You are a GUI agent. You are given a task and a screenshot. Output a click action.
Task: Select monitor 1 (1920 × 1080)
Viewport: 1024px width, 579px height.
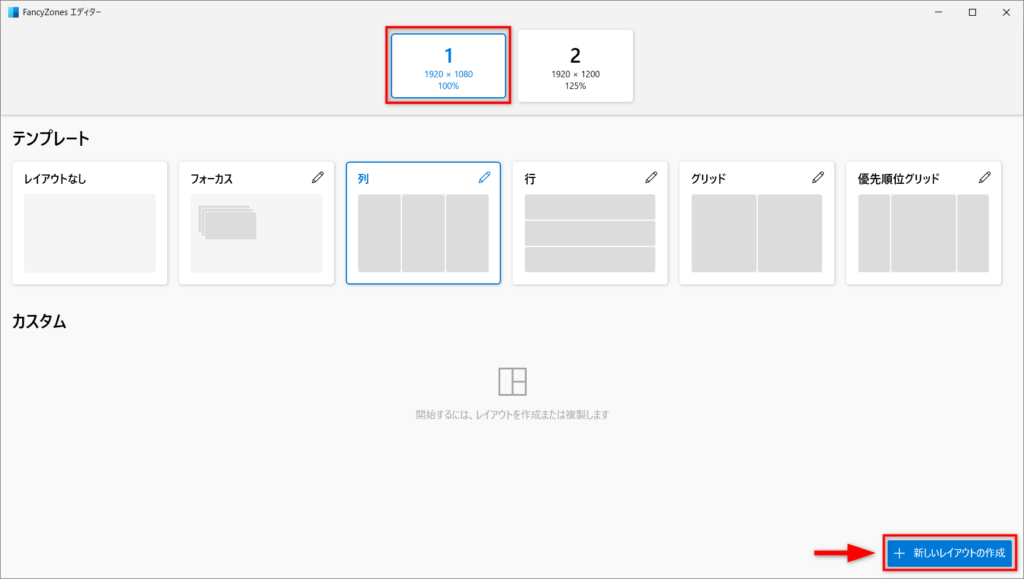pos(448,65)
